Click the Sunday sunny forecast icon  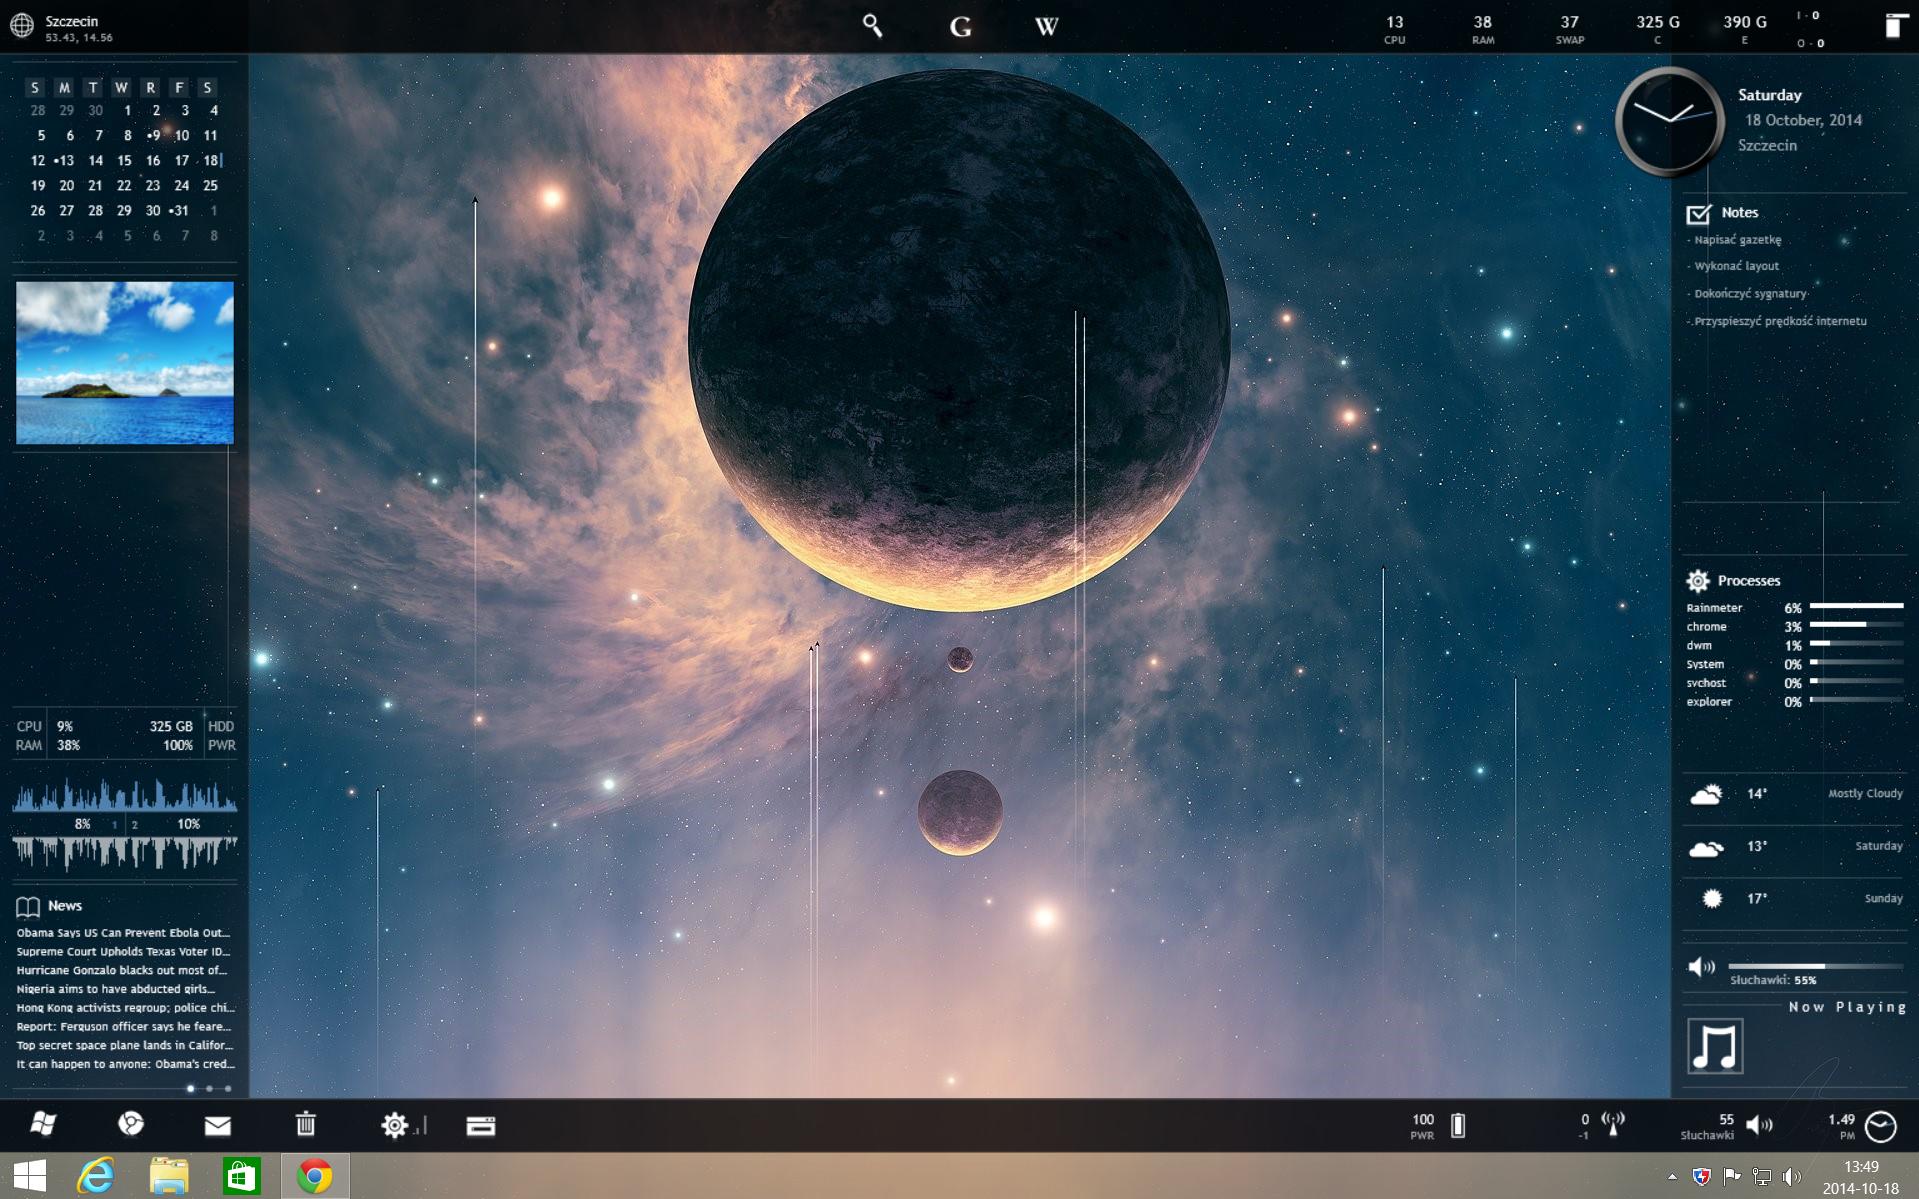coord(1712,899)
